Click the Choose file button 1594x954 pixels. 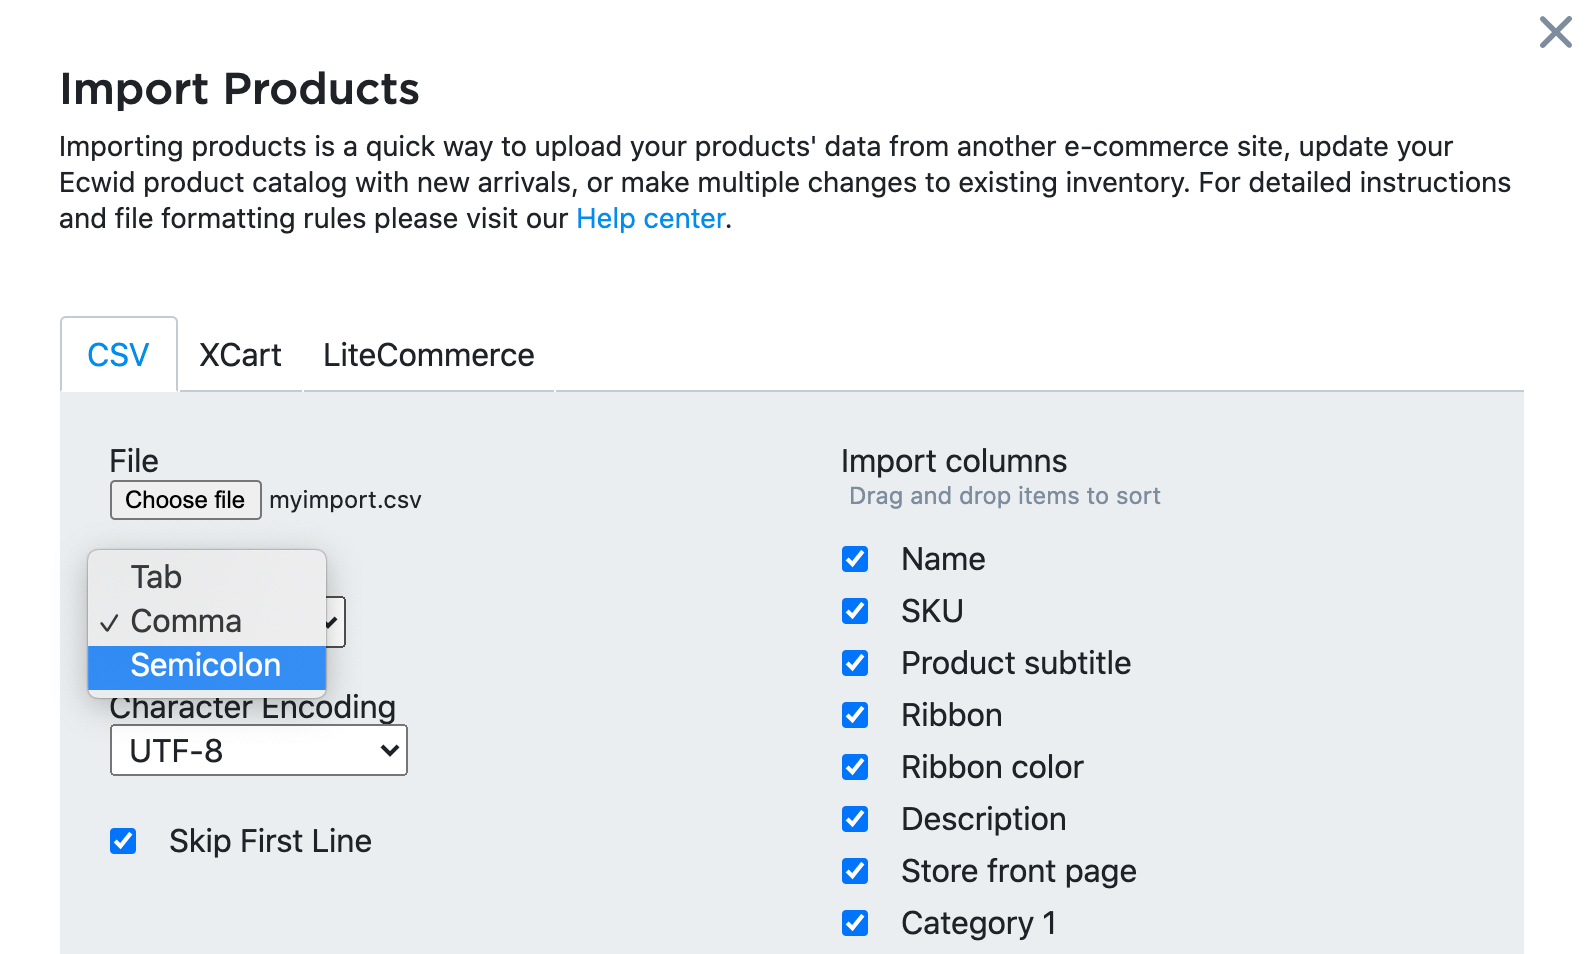[x=185, y=500]
